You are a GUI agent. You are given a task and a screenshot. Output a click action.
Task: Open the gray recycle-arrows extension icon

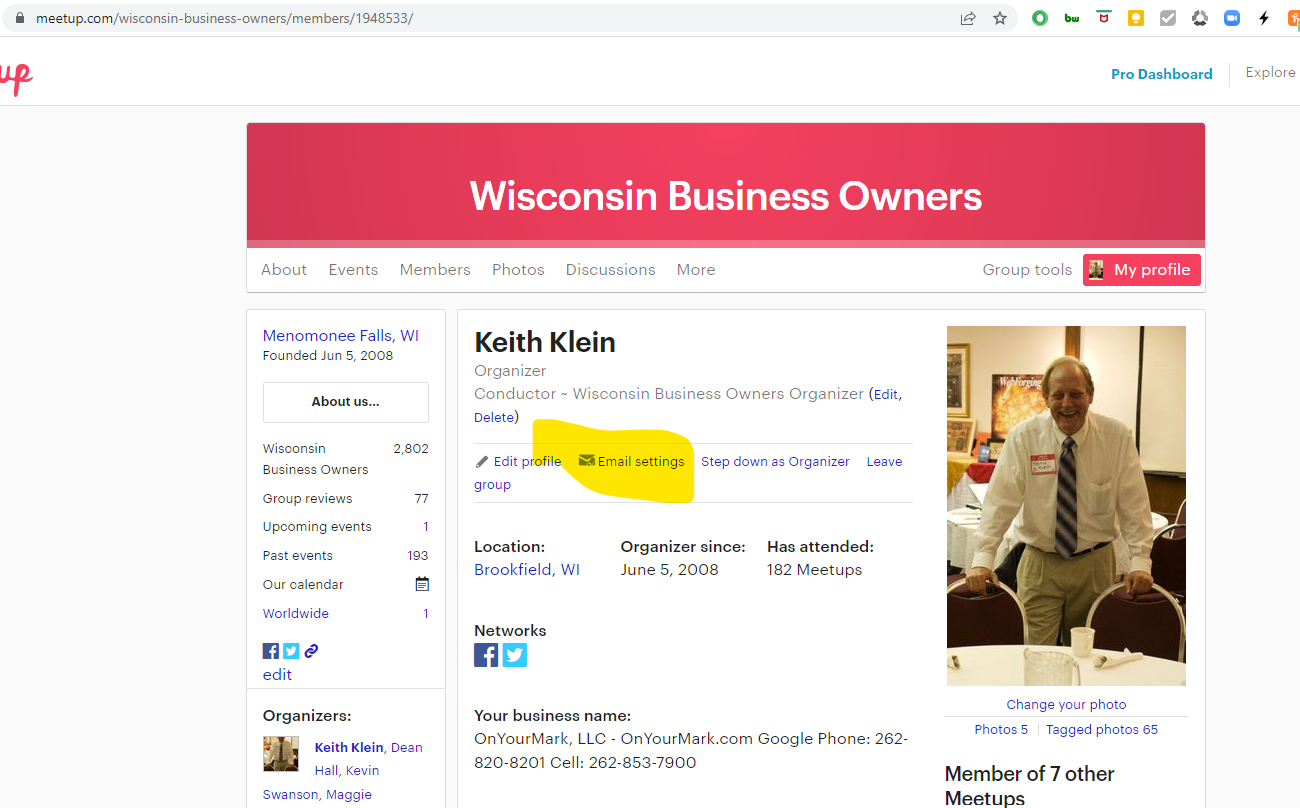[1200, 18]
